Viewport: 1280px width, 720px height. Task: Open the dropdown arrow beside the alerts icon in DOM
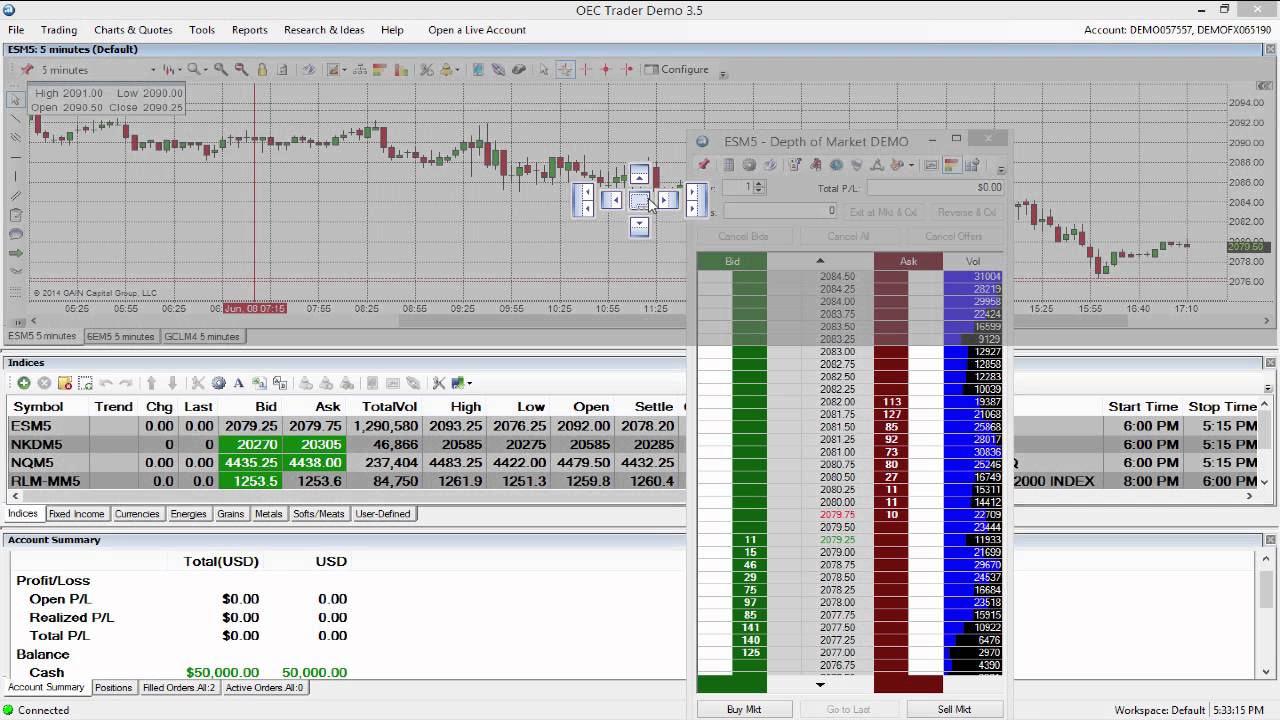(x=910, y=164)
